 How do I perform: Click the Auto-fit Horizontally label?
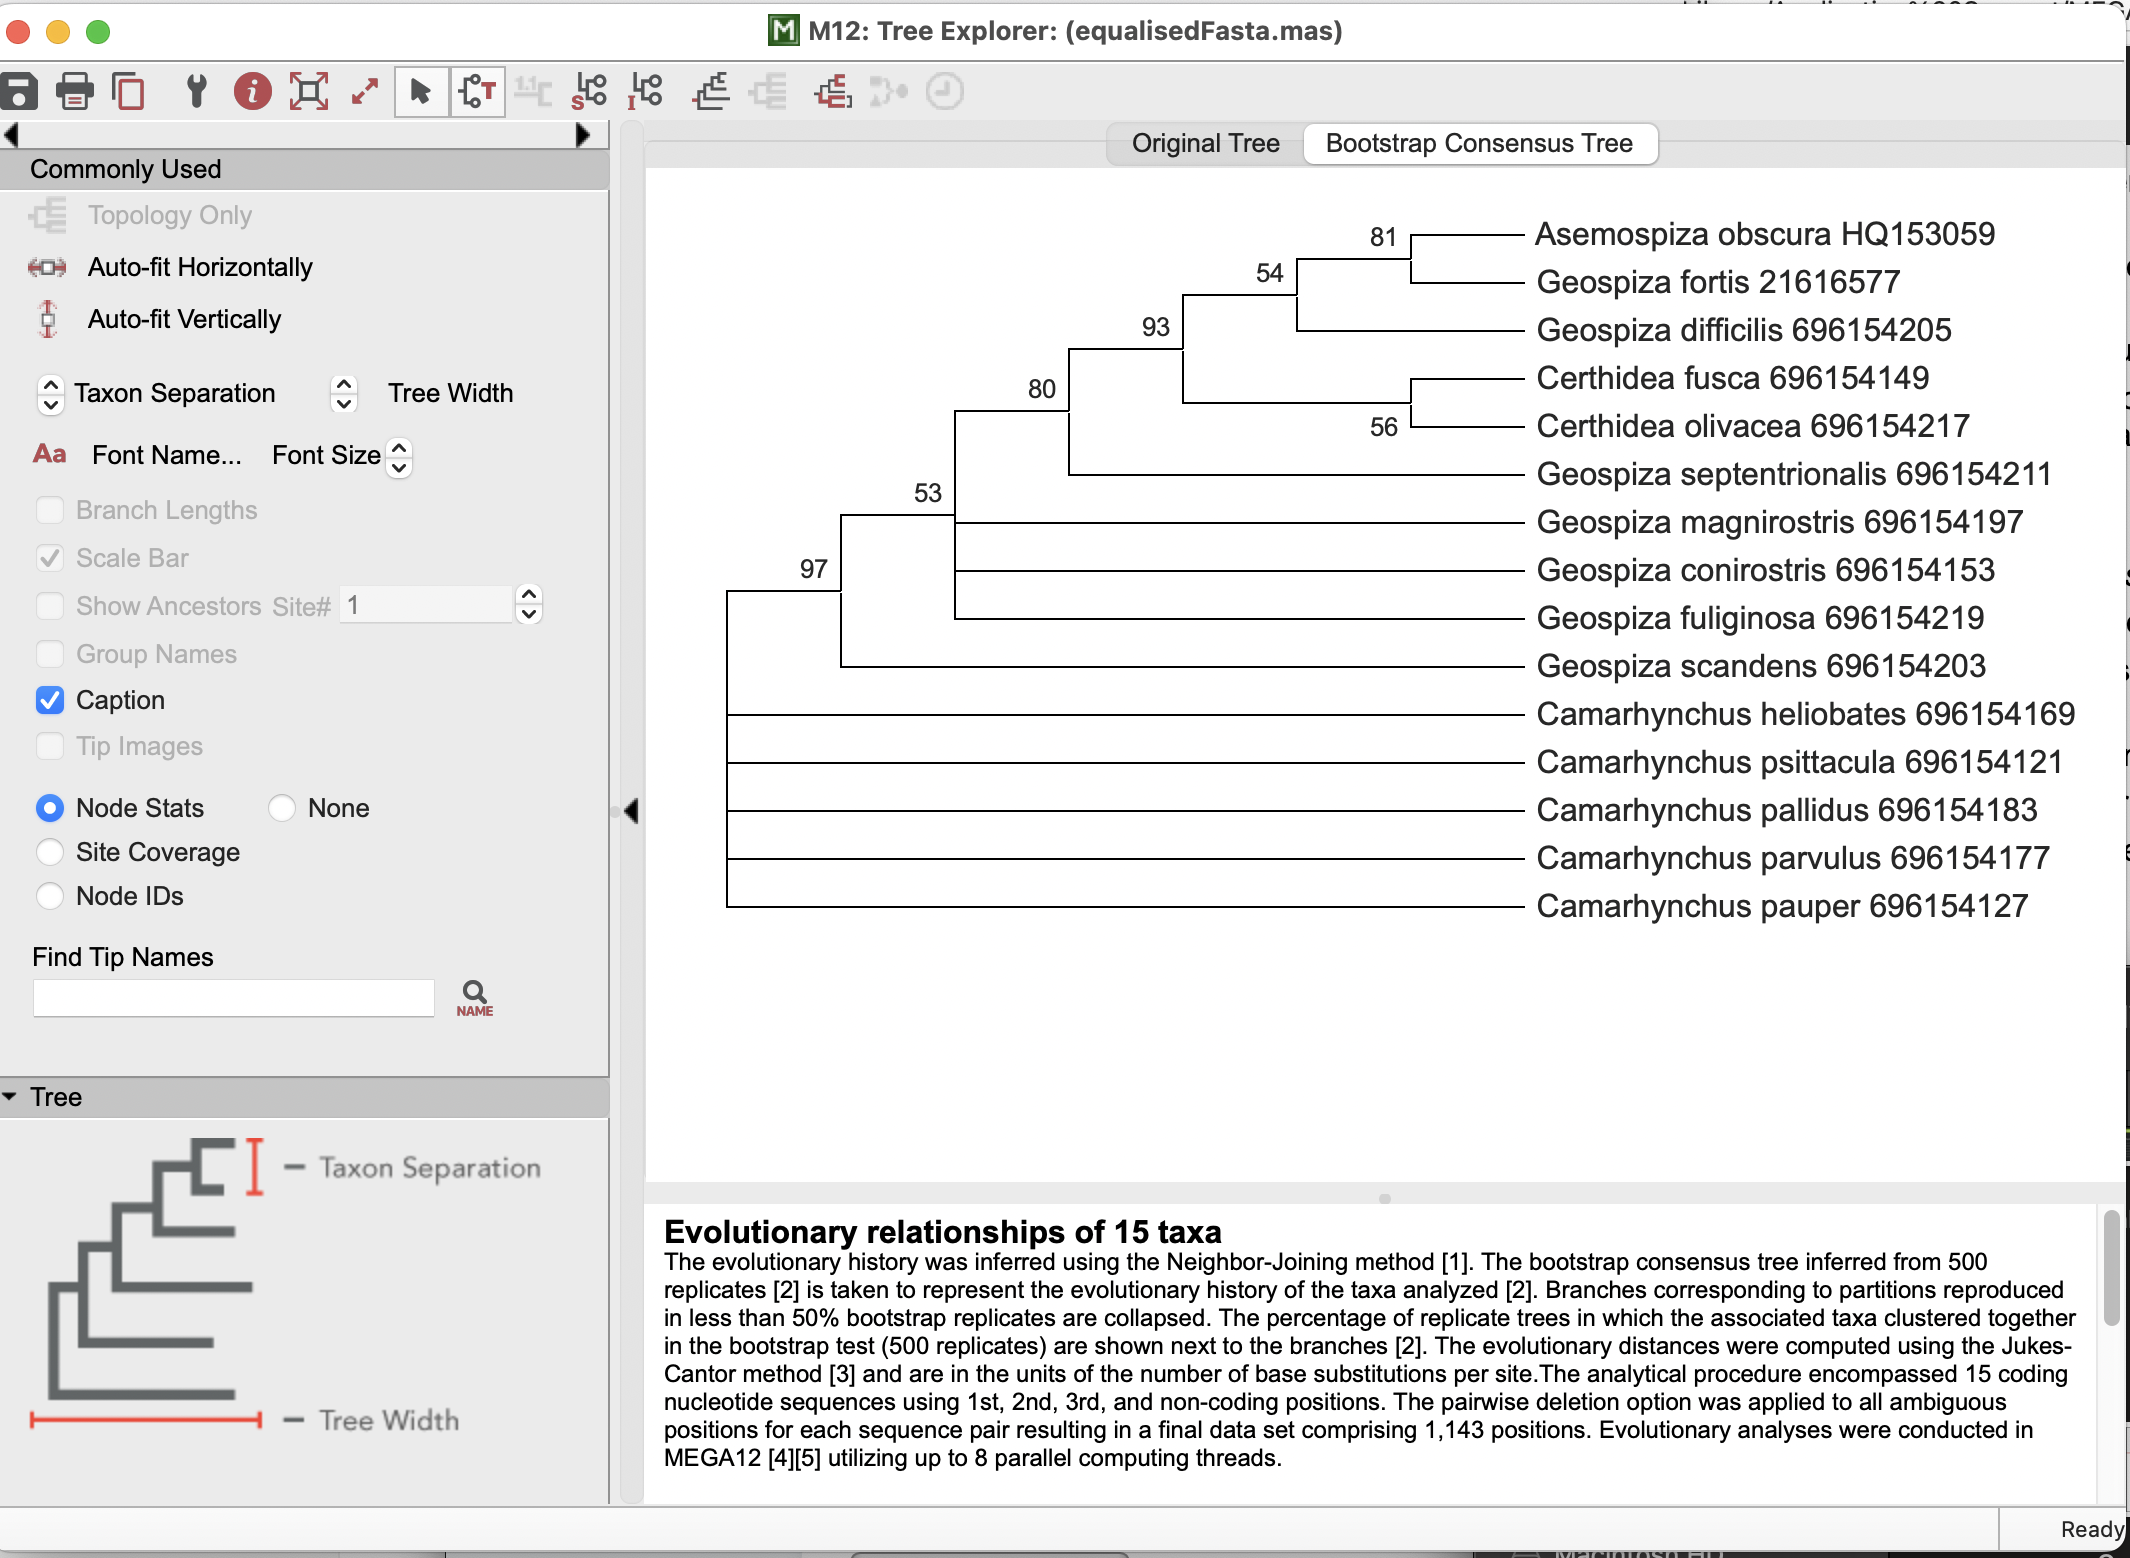pyautogui.click(x=200, y=267)
